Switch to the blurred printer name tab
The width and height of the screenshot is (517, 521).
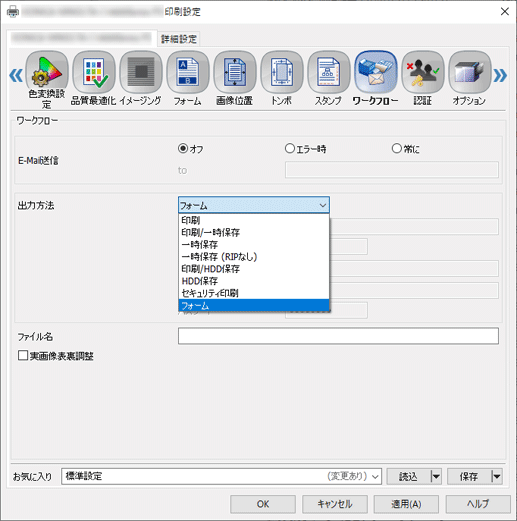(82, 38)
